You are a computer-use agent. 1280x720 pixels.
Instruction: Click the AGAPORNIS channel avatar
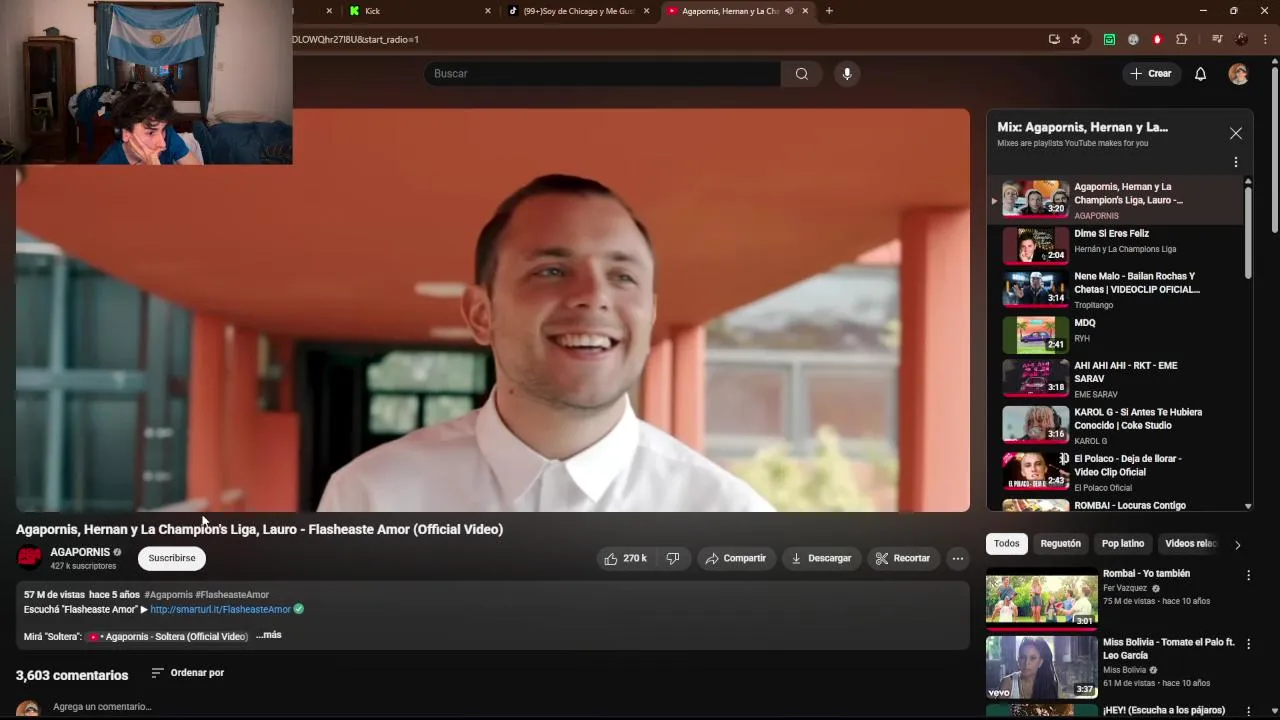point(30,558)
